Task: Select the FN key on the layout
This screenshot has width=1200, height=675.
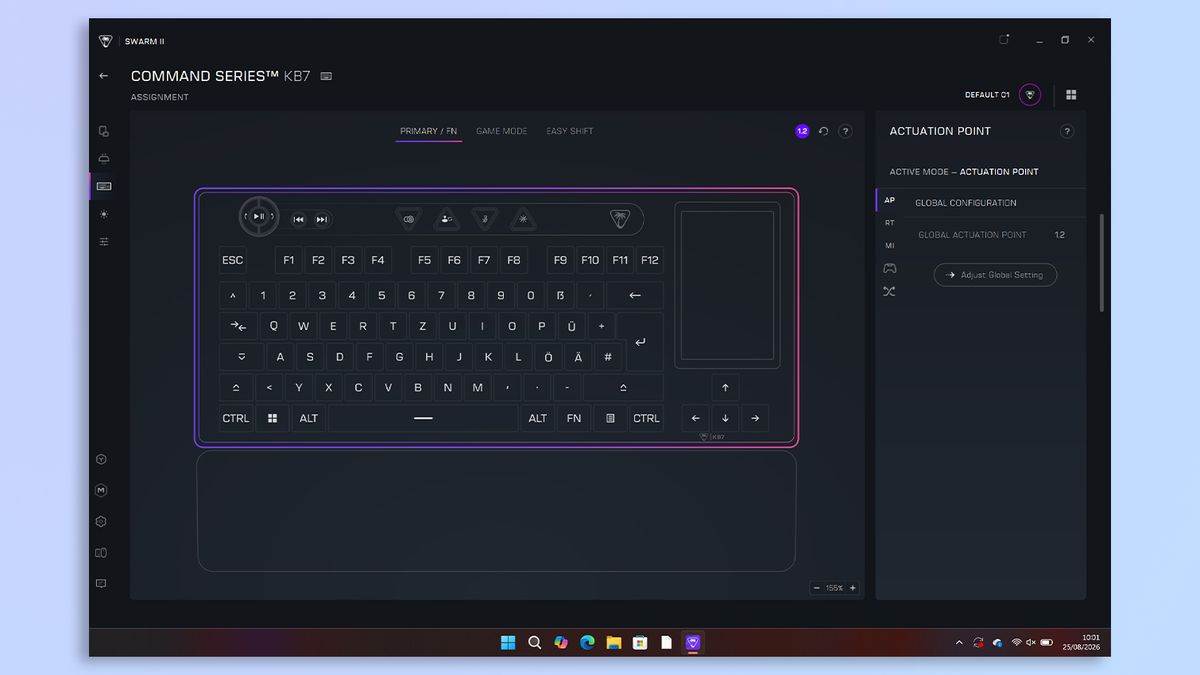Action: click(x=573, y=418)
